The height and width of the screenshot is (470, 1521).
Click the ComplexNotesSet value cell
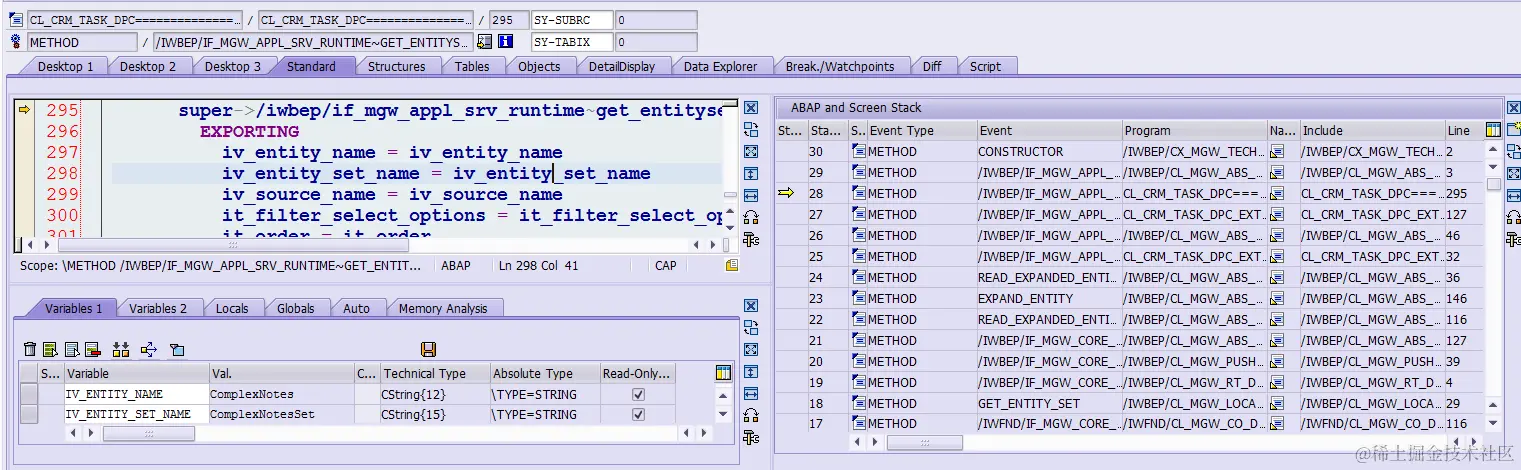click(x=281, y=414)
